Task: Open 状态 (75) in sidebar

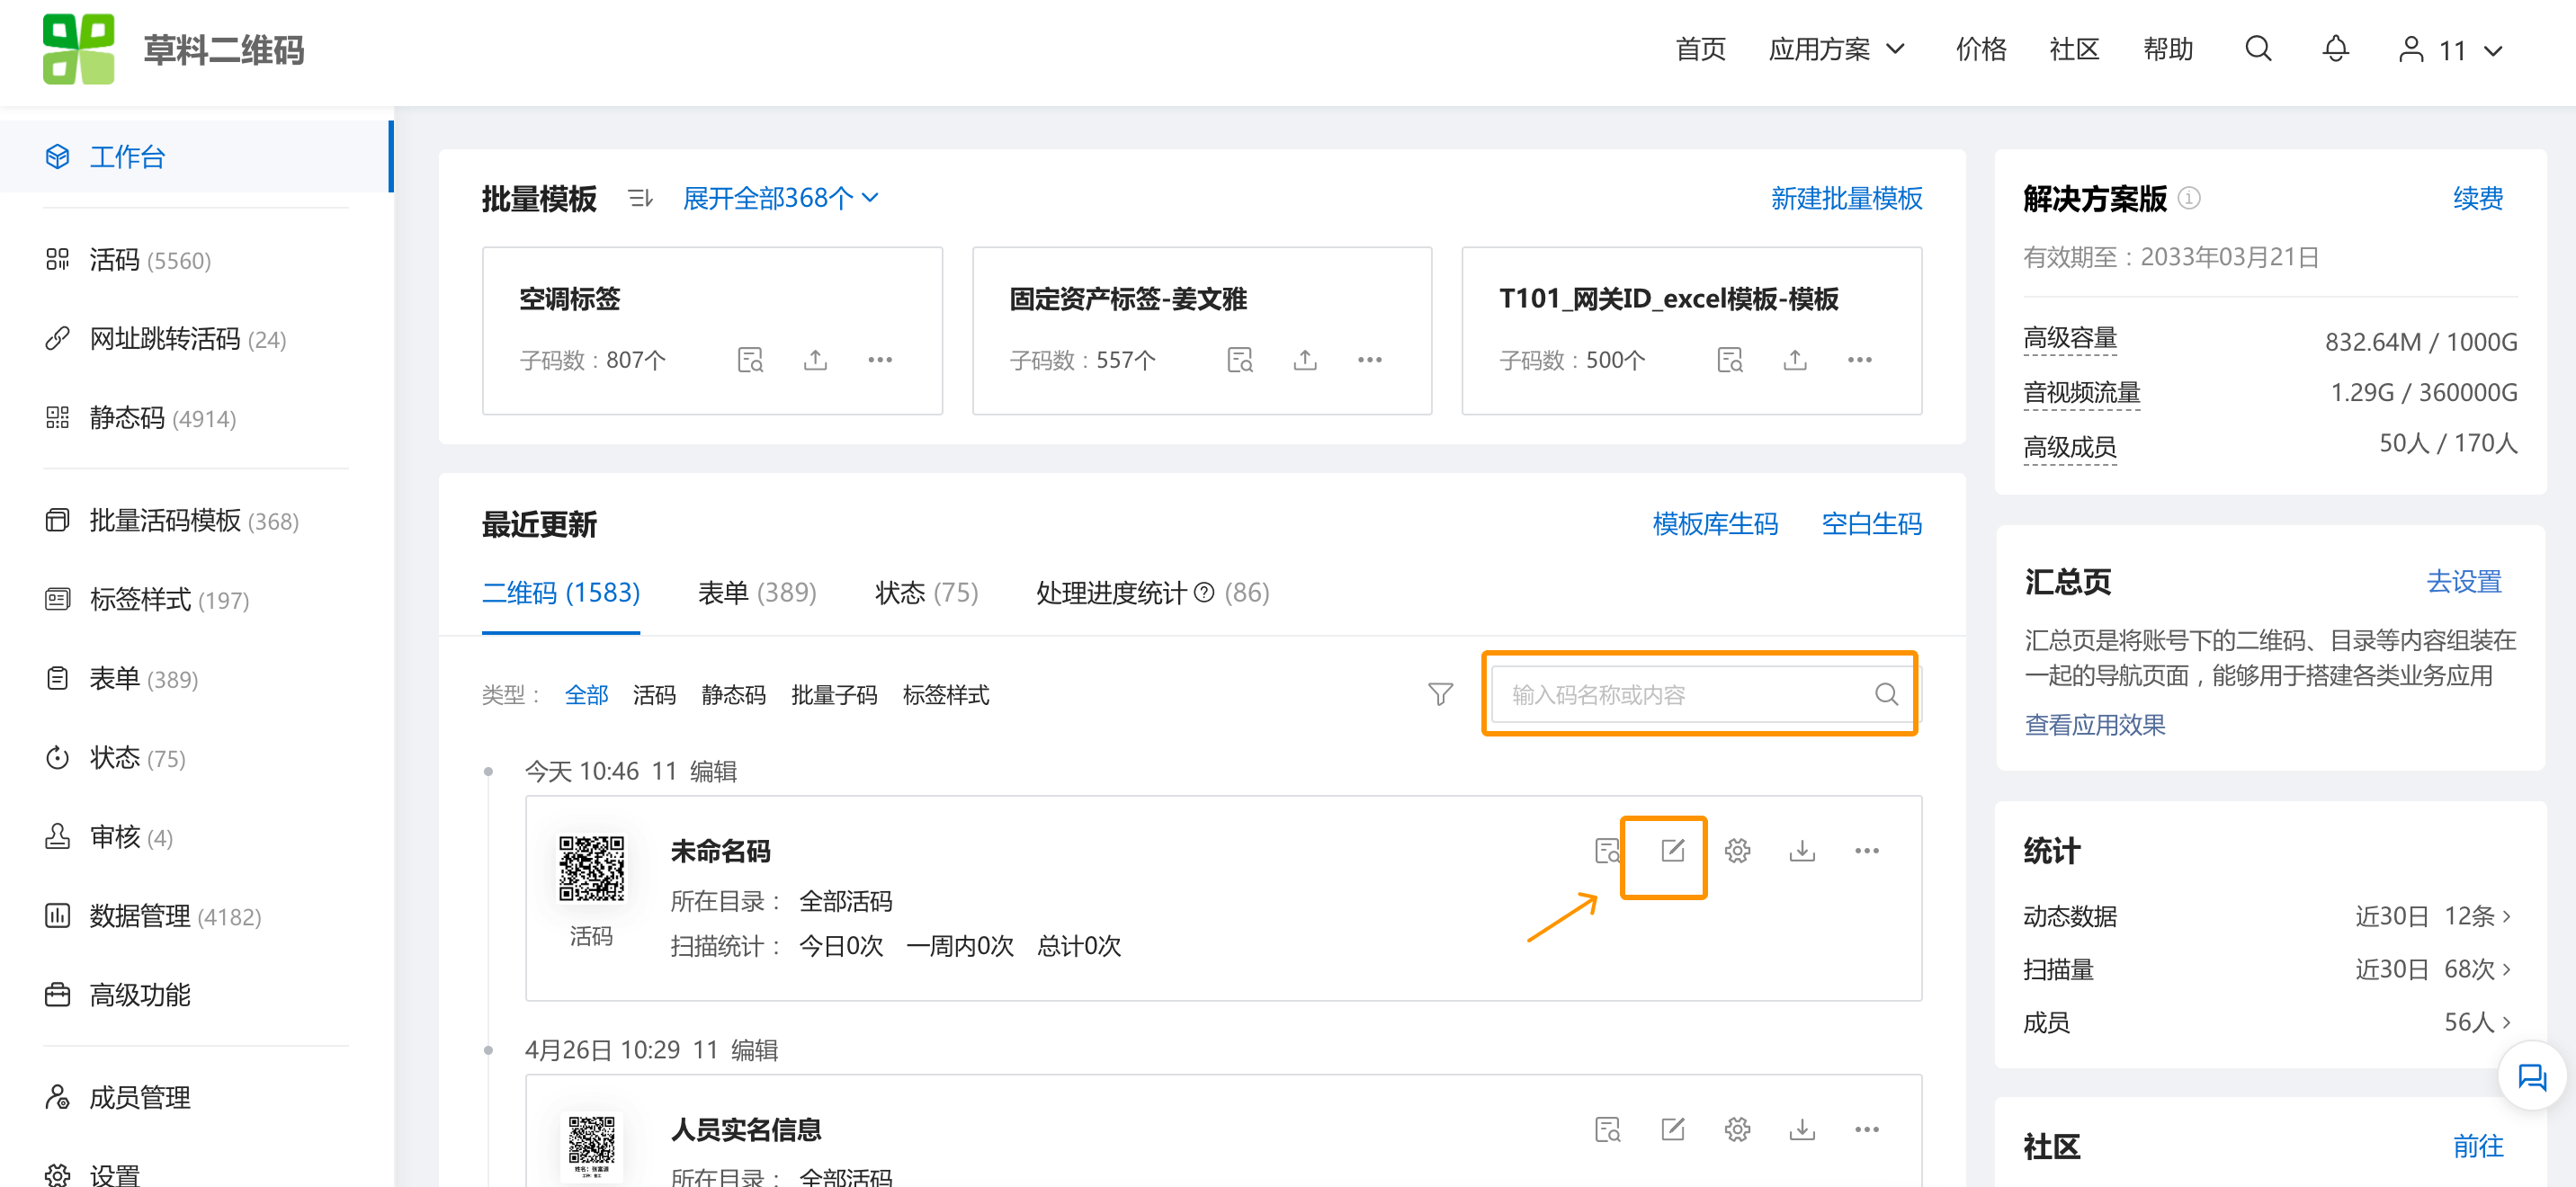Action: click(137, 758)
